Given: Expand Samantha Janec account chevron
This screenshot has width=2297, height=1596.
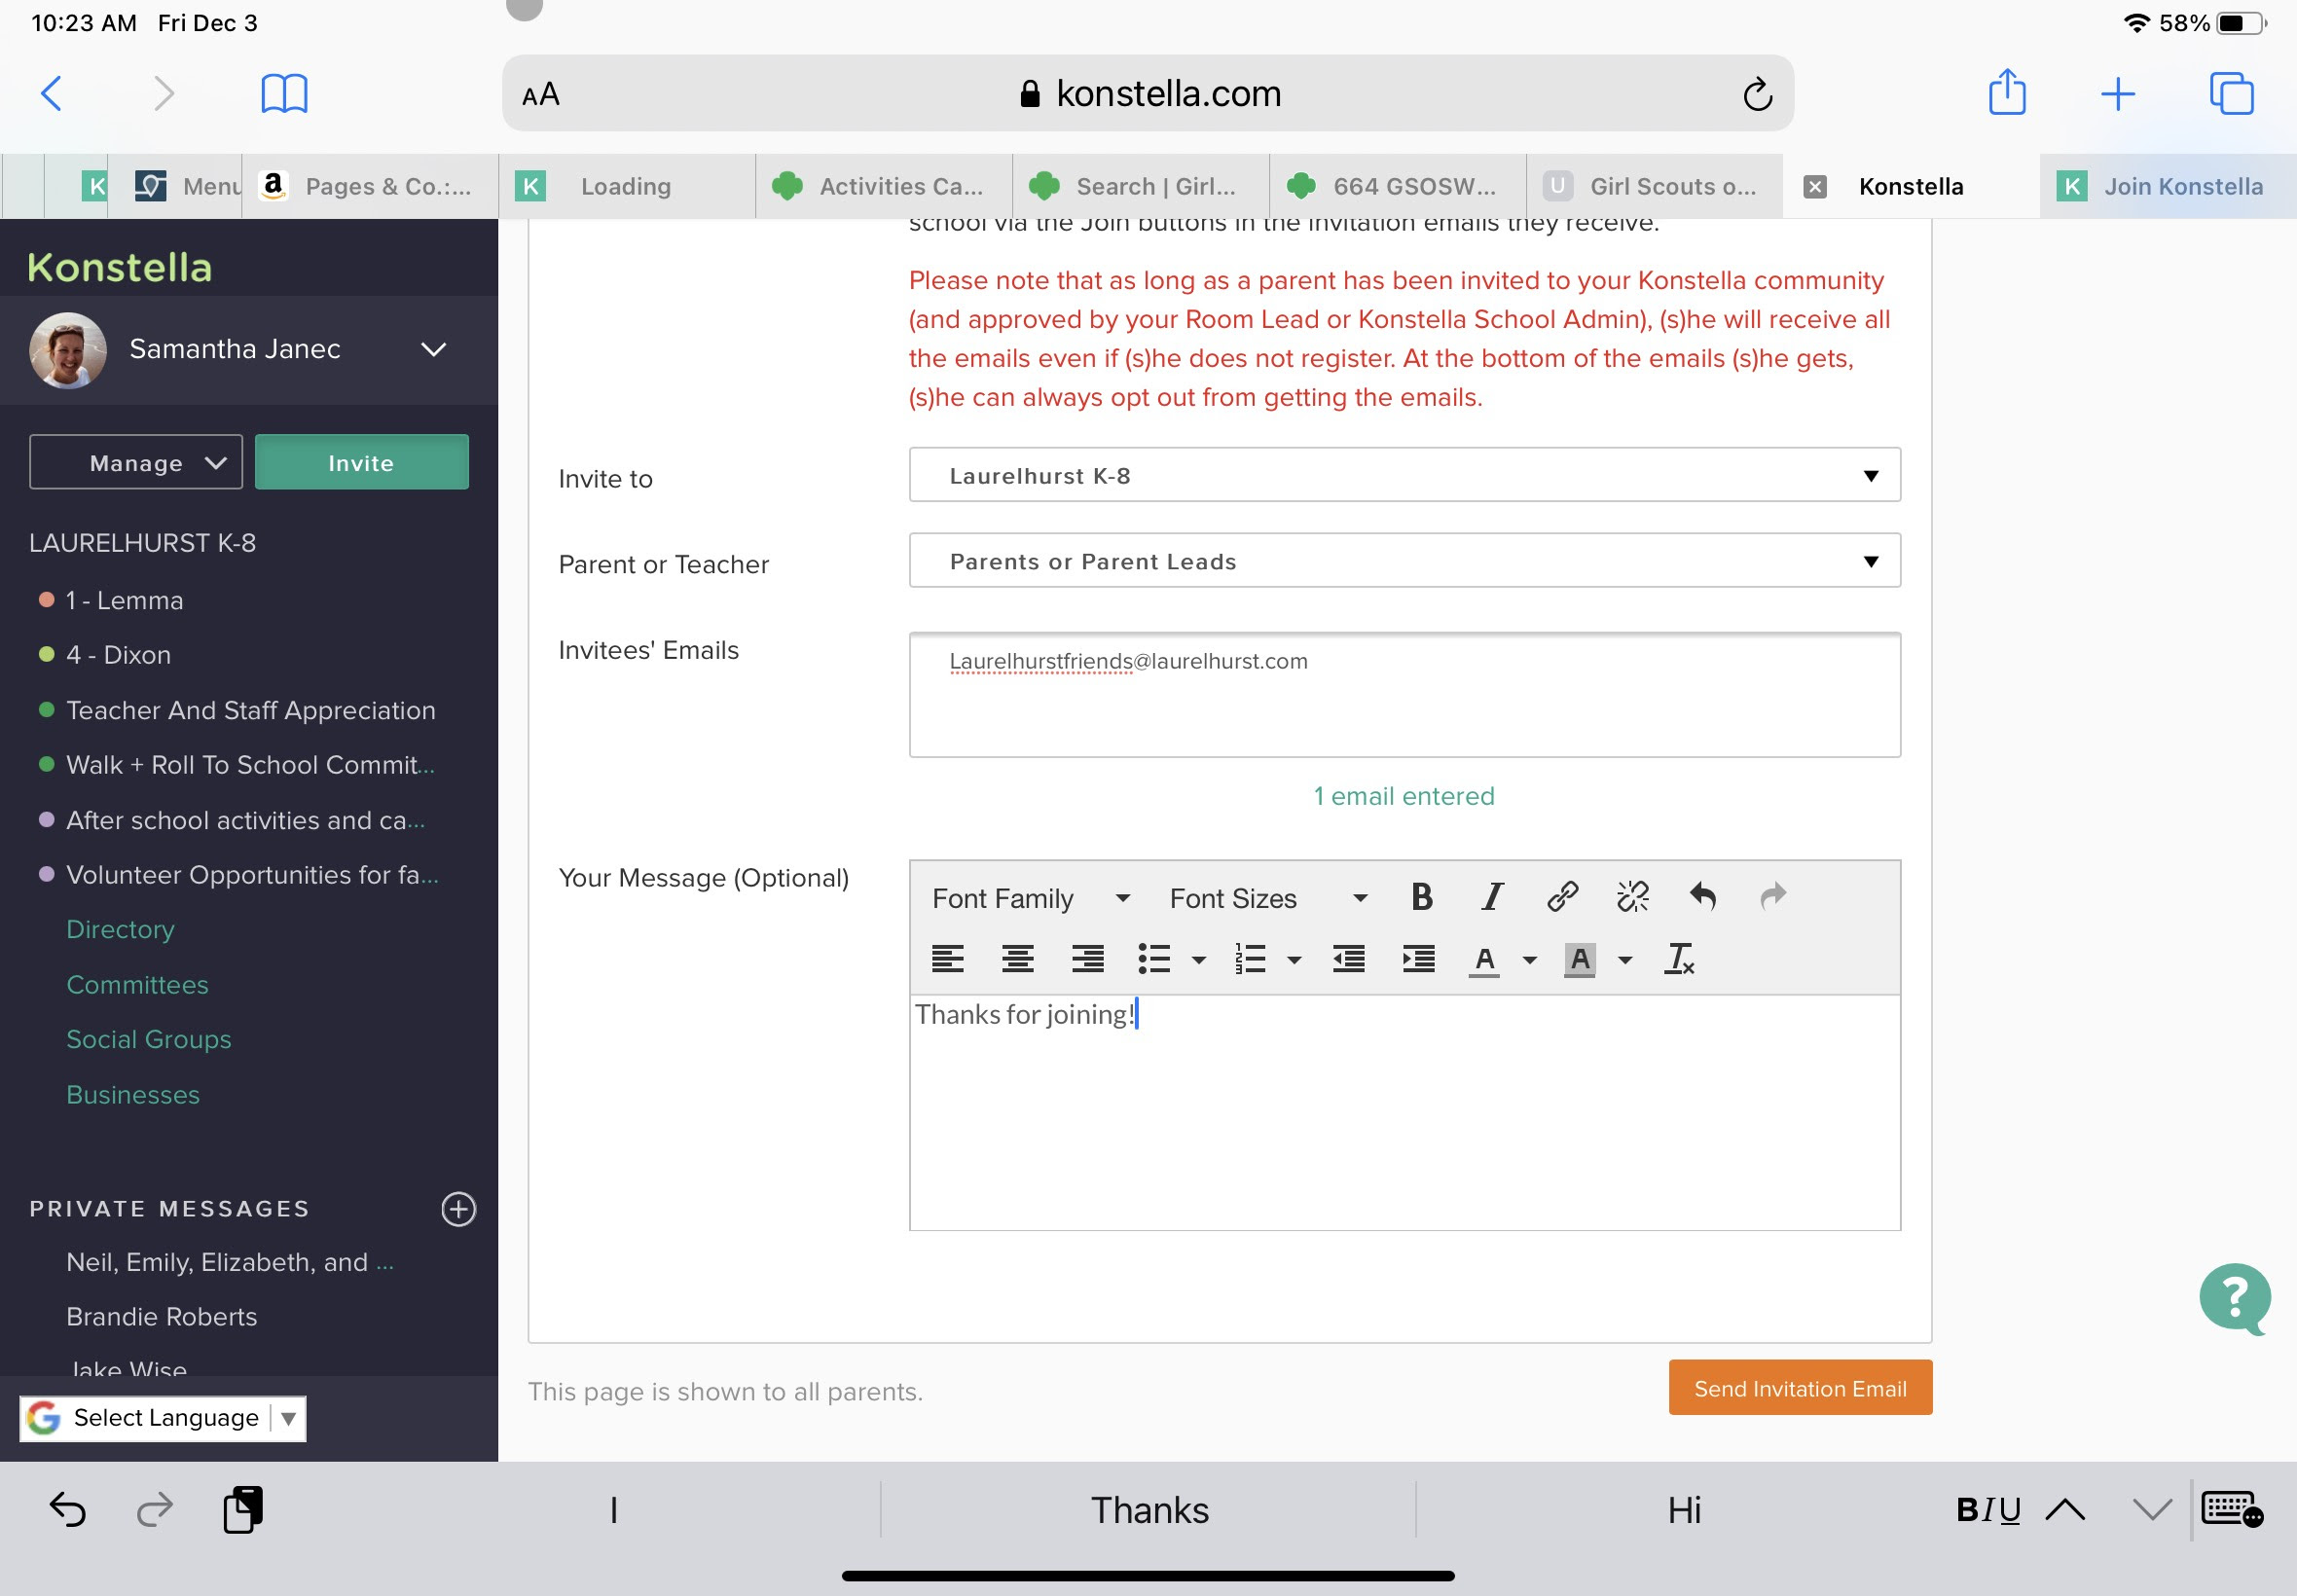Looking at the screenshot, I should pyautogui.click(x=433, y=349).
